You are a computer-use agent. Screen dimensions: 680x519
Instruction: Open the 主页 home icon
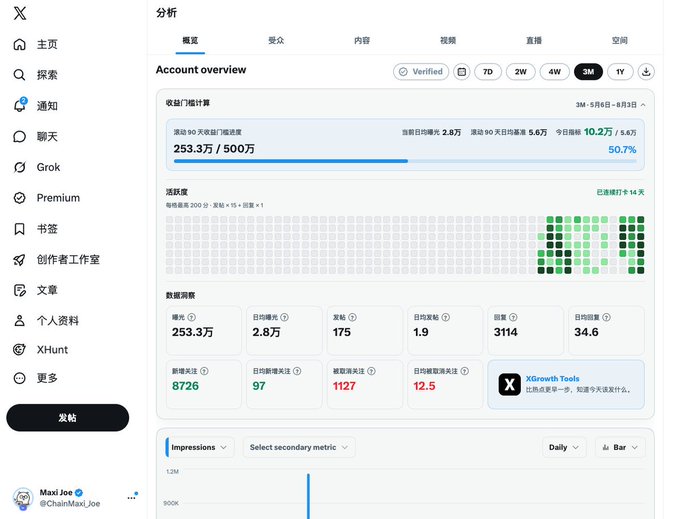20,44
